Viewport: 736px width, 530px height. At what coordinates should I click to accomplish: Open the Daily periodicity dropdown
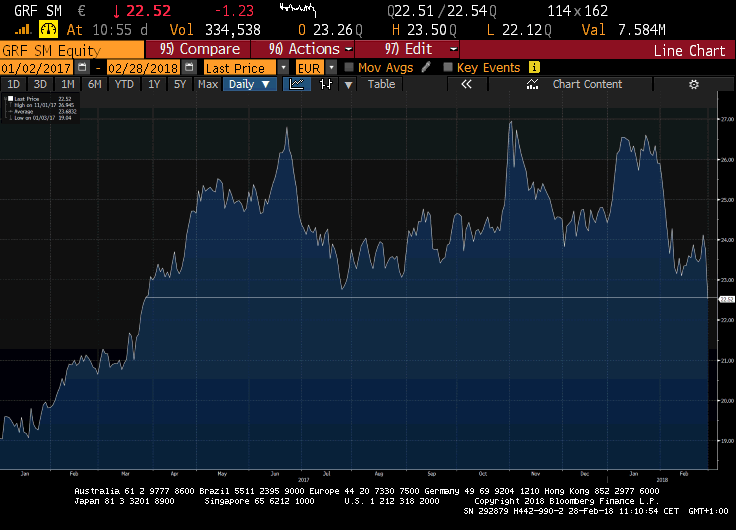250,84
